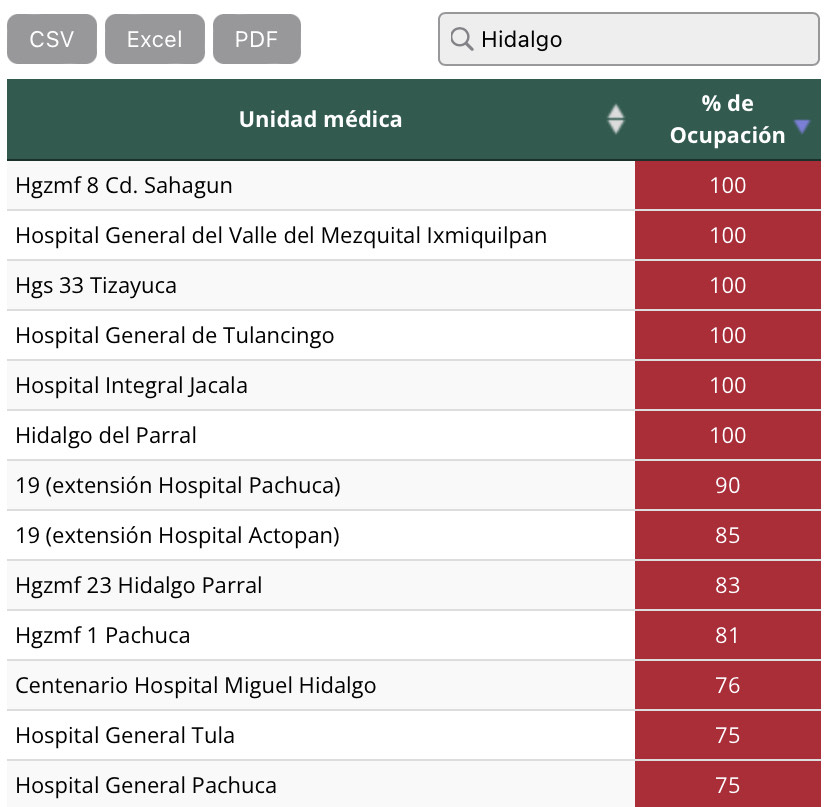Click the Hgs 33 Tizayuca row

tap(96, 285)
